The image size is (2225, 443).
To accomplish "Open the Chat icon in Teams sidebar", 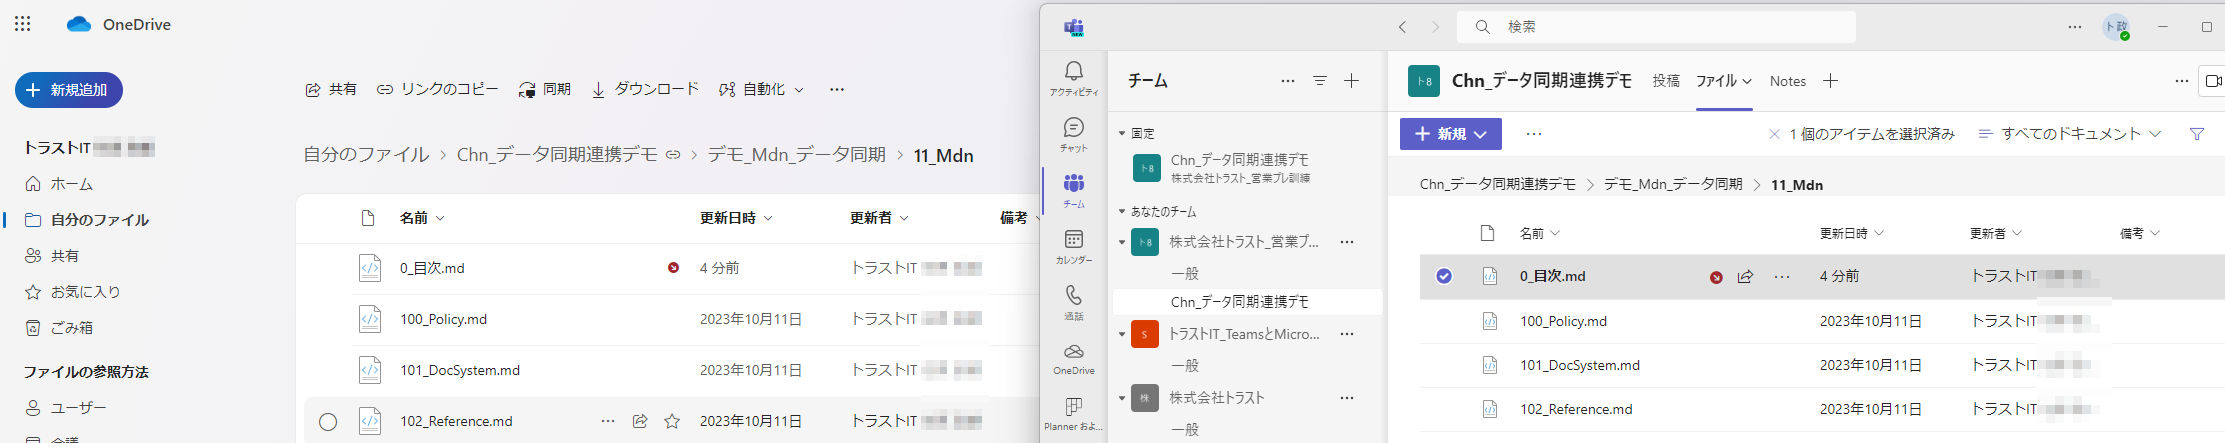I will point(1074,134).
